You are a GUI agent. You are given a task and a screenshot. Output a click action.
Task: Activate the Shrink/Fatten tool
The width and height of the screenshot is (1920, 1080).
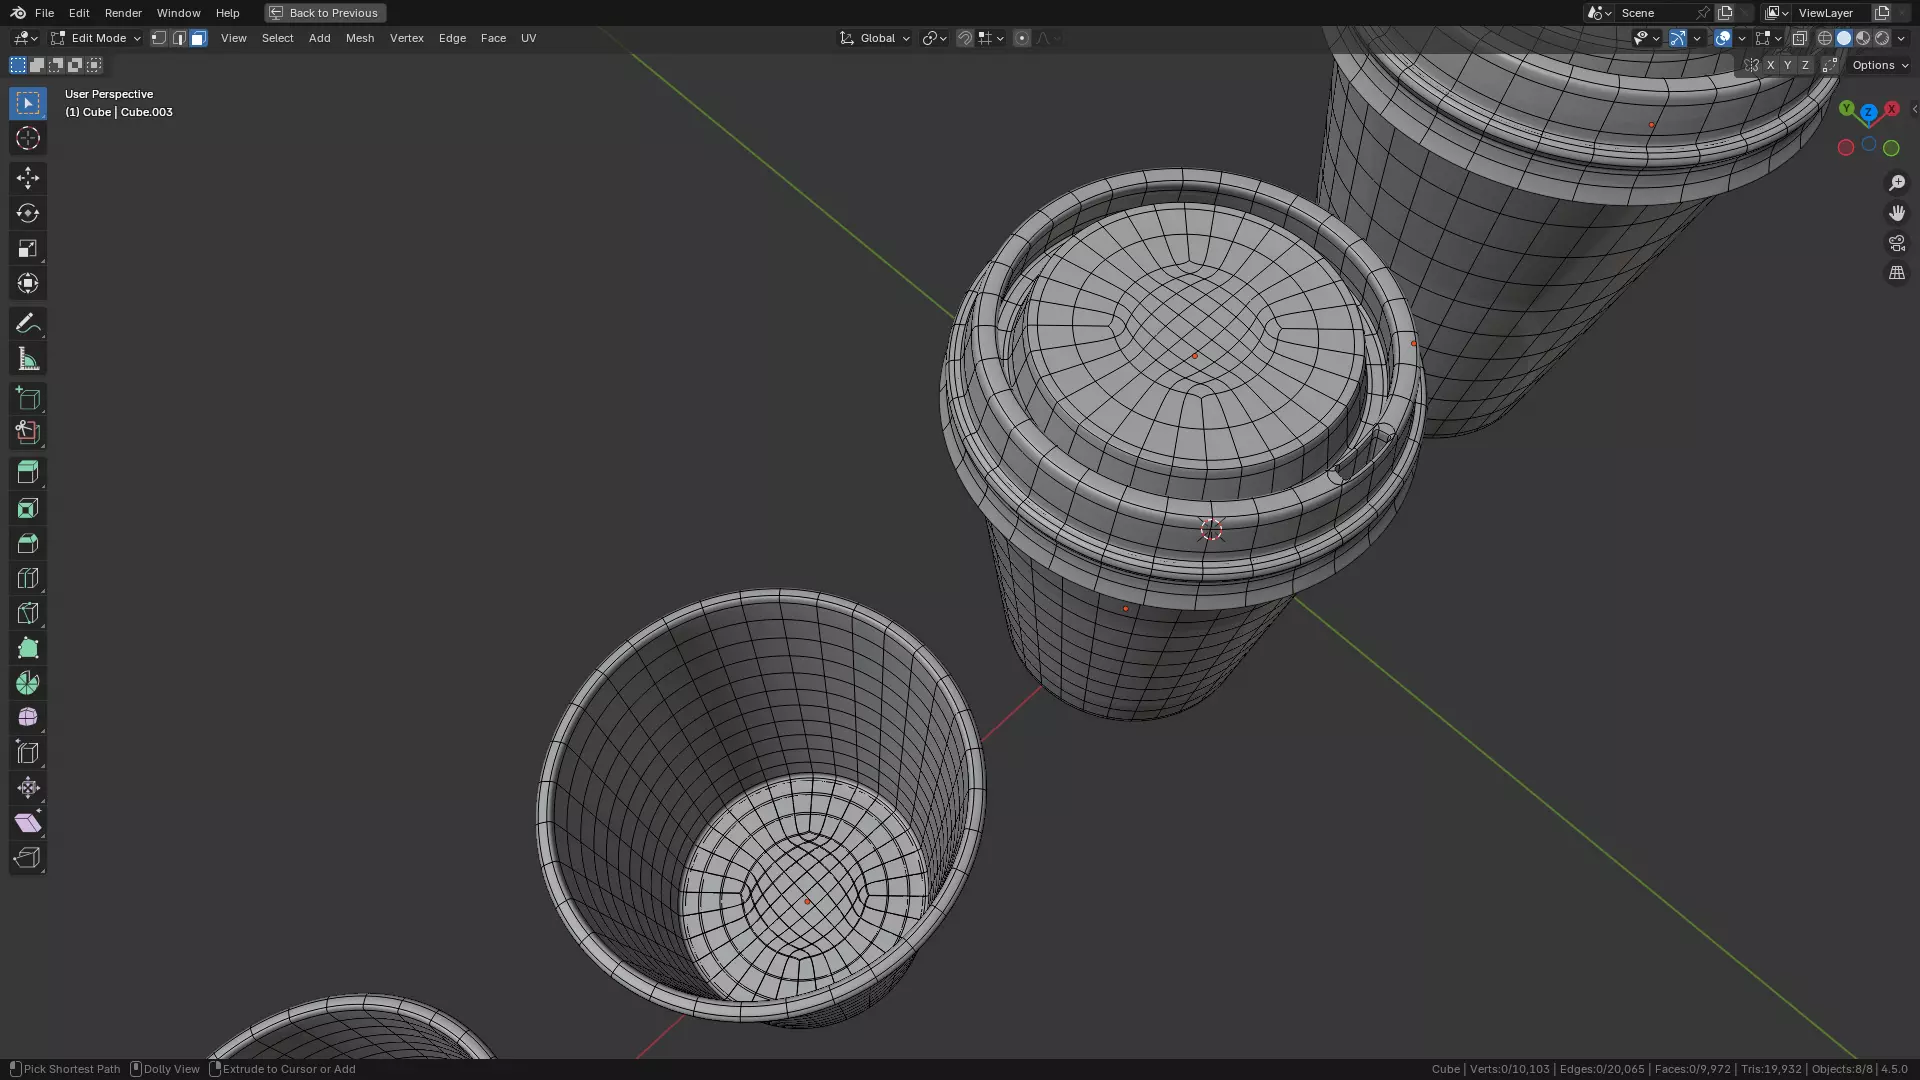pos(28,788)
